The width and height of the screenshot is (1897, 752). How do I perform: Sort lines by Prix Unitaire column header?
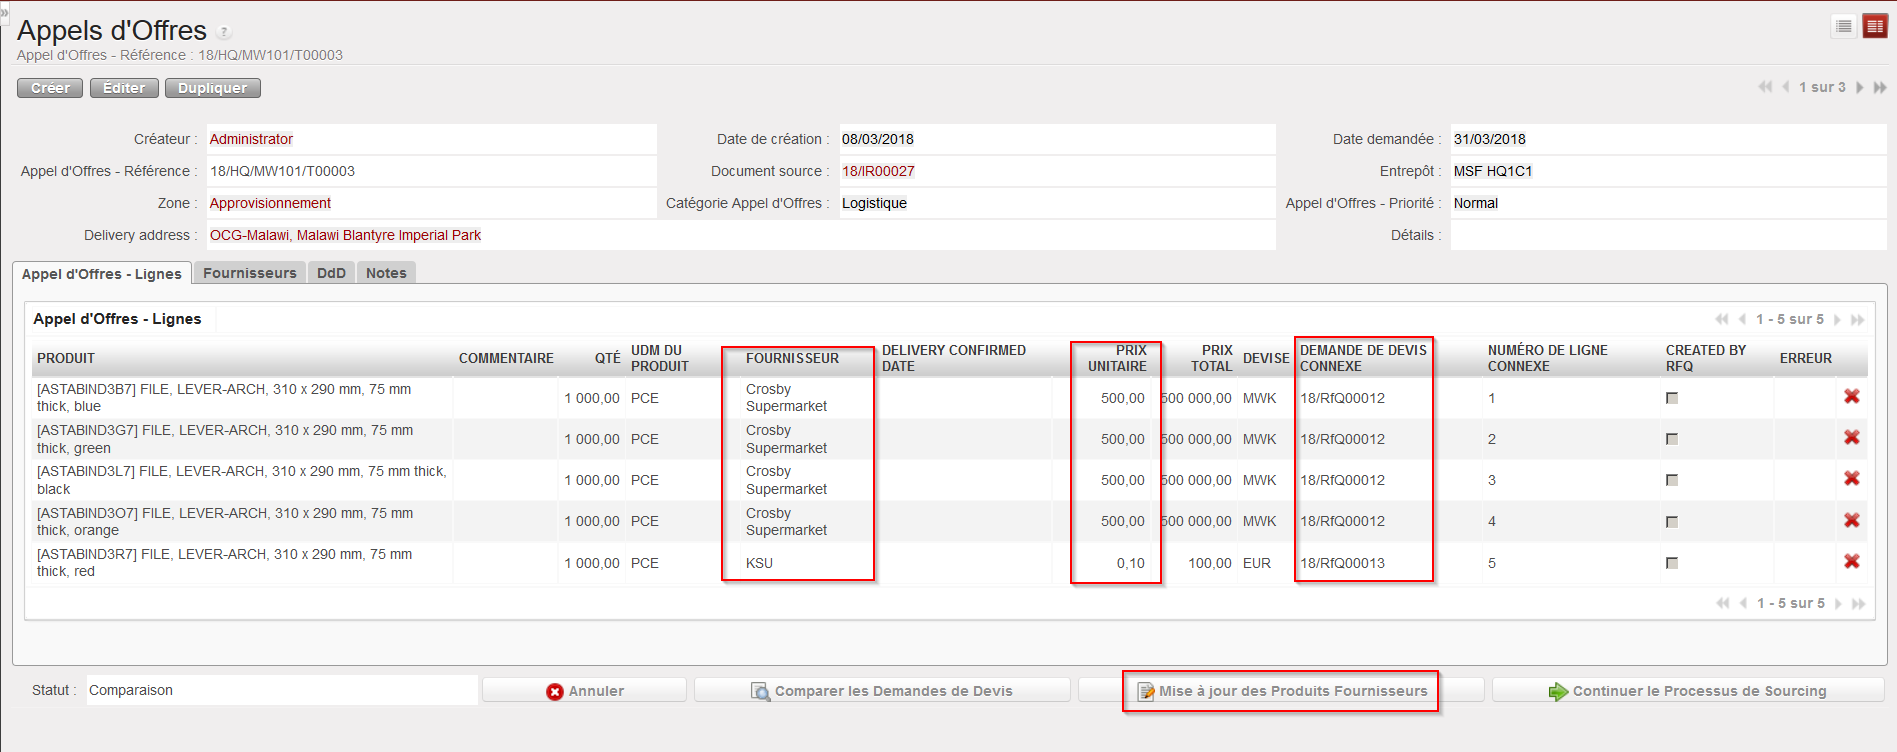point(1117,358)
